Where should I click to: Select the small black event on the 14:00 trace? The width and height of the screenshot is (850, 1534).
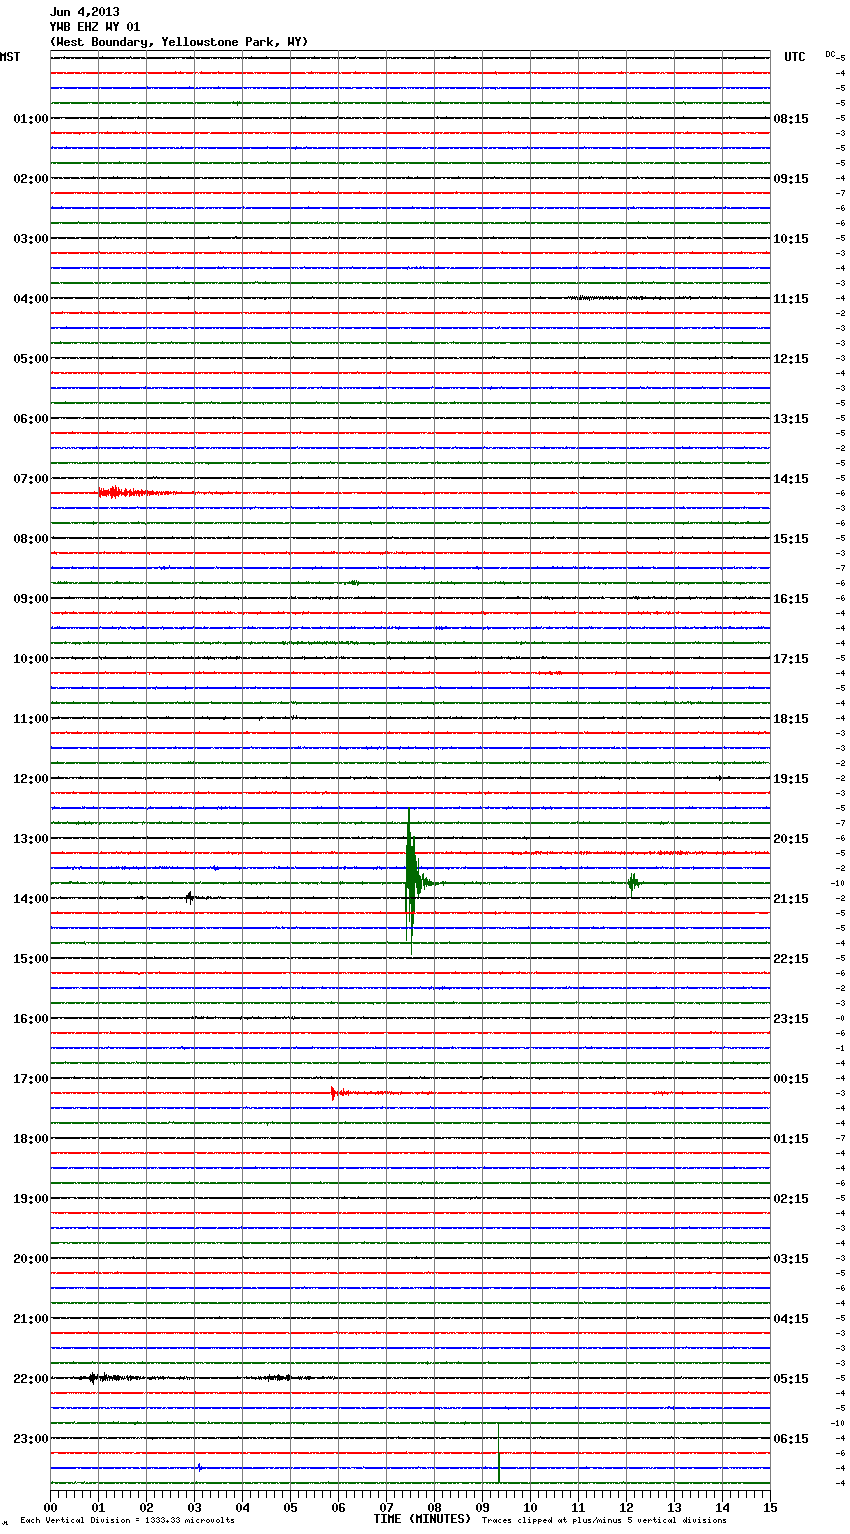[x=189, y=897]
